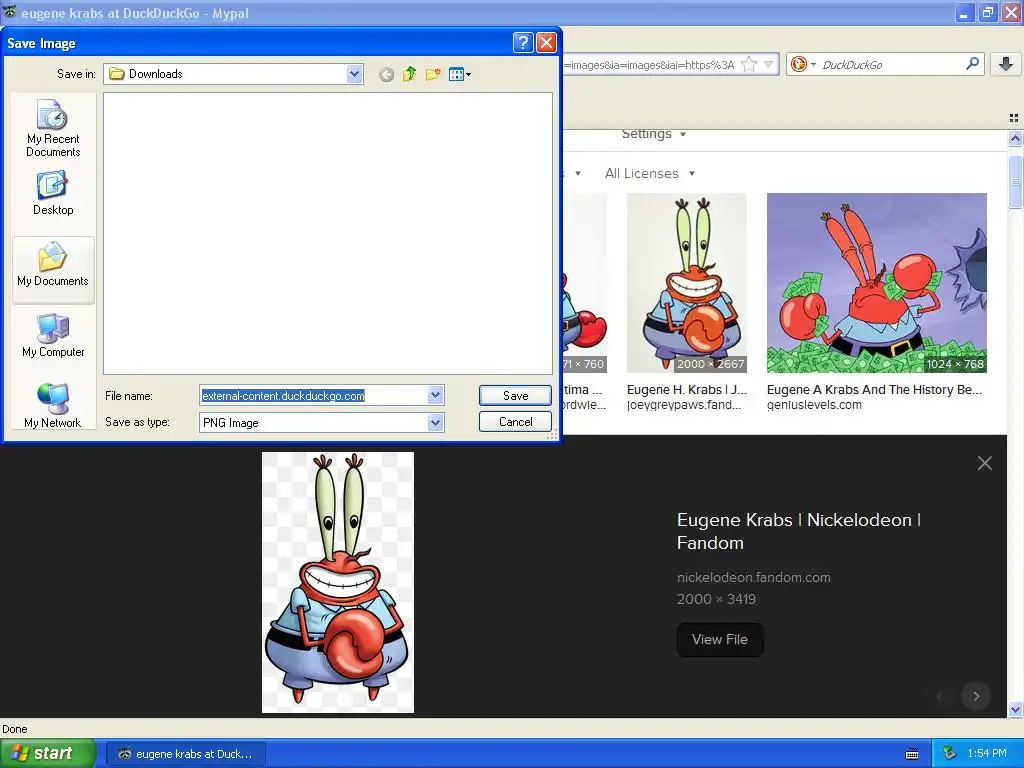
Task: Click the tab groups grid icon
Action: (1014, 118)
